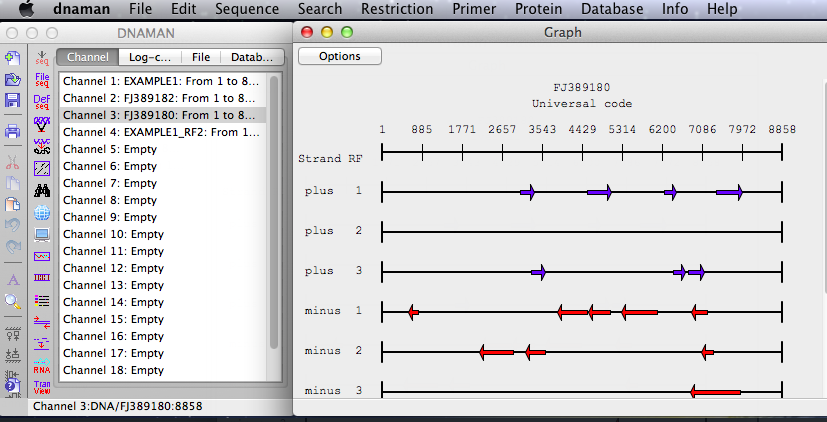Open the dnaman application menu
Viewport: 827px width, 422px height.
coord(82,9)
